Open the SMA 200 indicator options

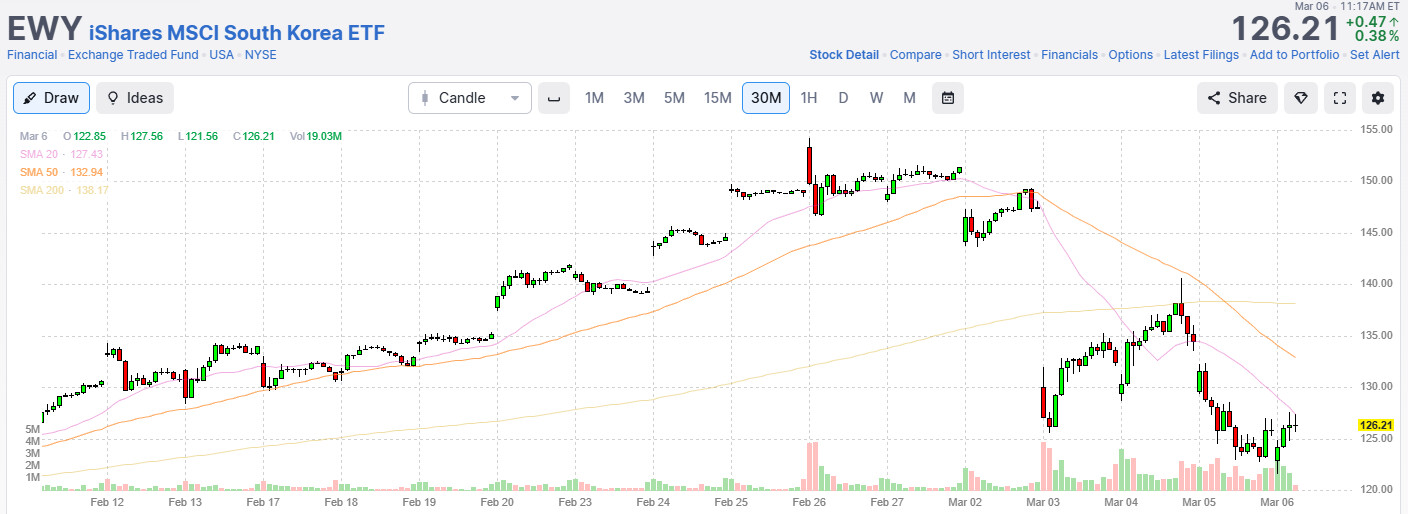point(64,190)
